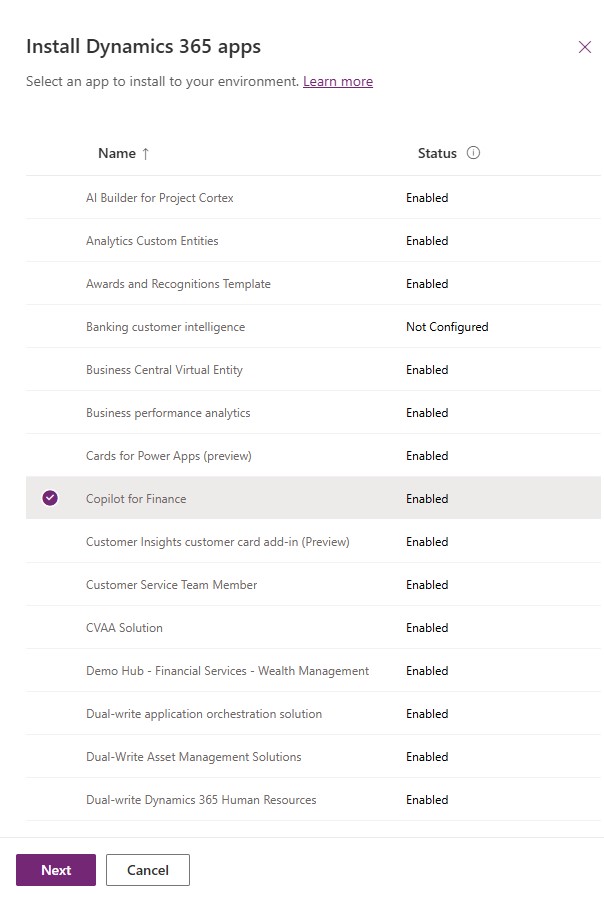Pick Customer Service Team Member row
Image resolution: width=604 pixels, height=902 pixels.
(x=314, y=584)
